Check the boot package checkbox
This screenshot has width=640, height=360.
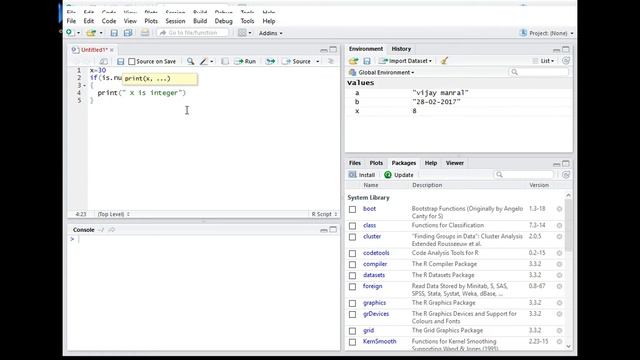(x=352, y=209)
